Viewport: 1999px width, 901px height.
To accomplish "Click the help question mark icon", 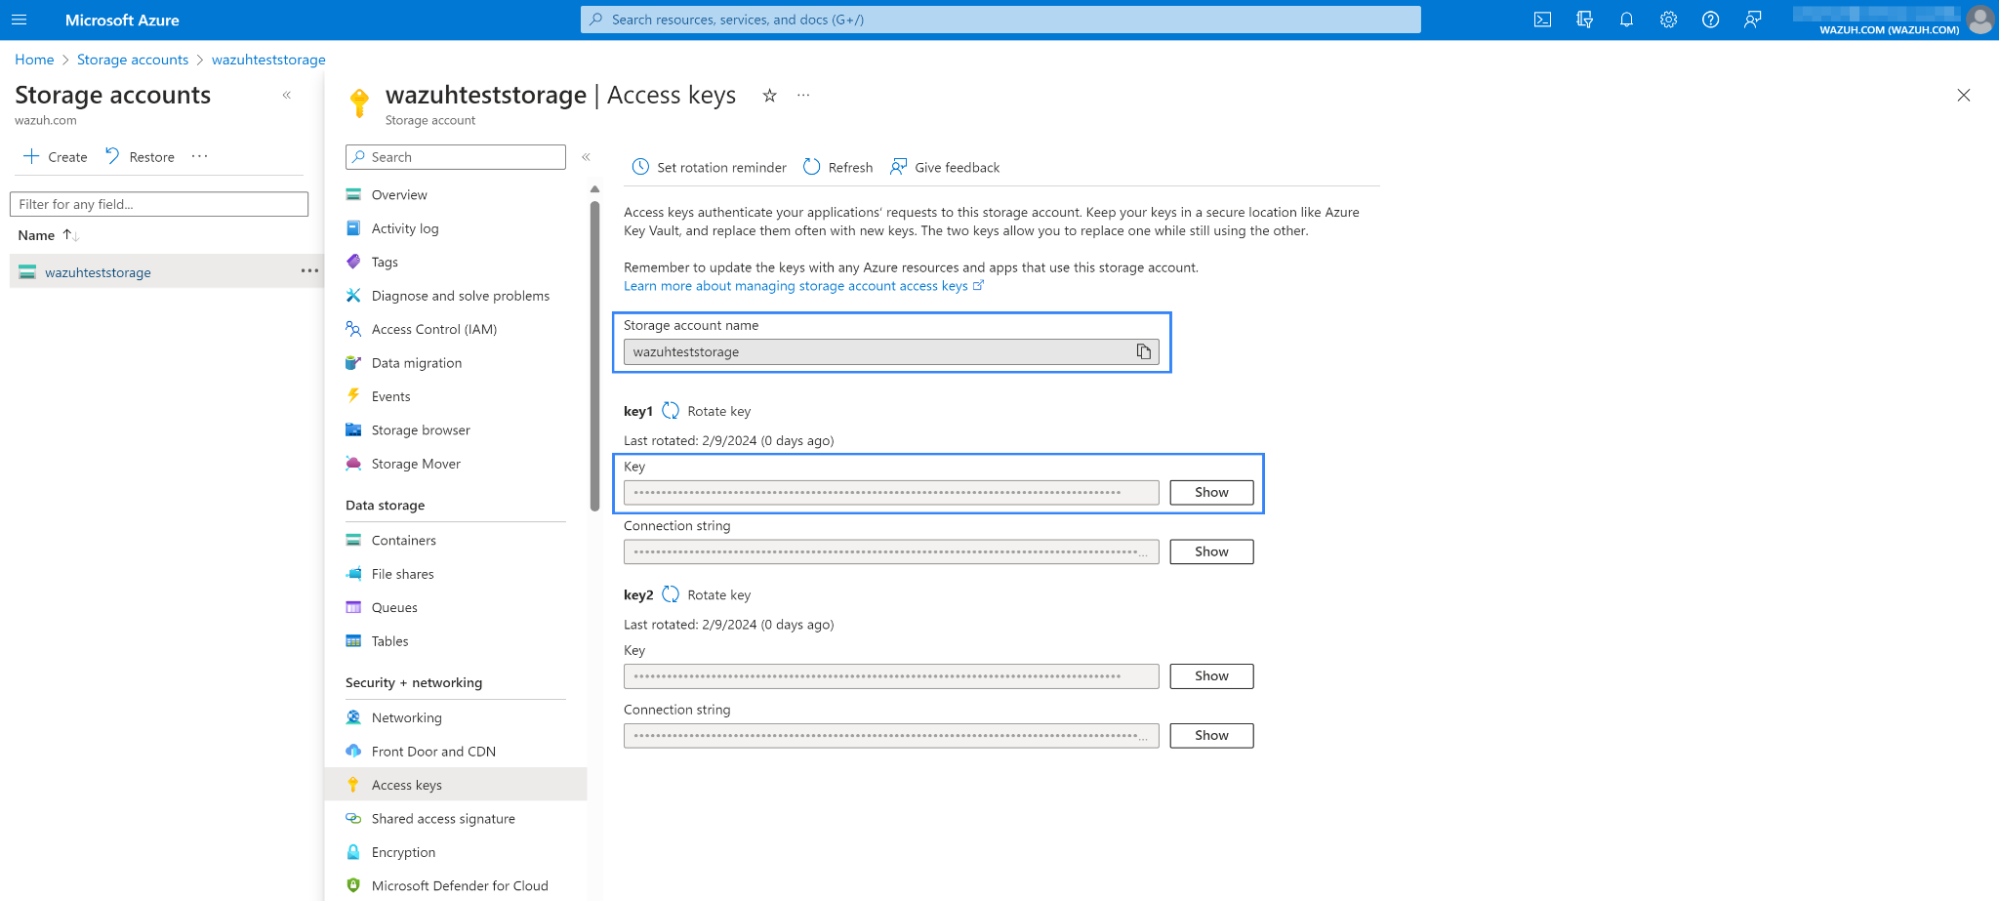I will click(1710, 20).
